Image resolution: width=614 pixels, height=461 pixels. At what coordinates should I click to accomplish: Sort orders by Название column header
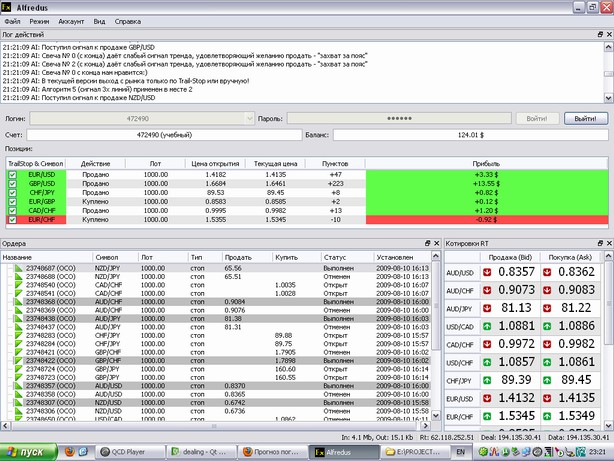click(x=46, y=257)
